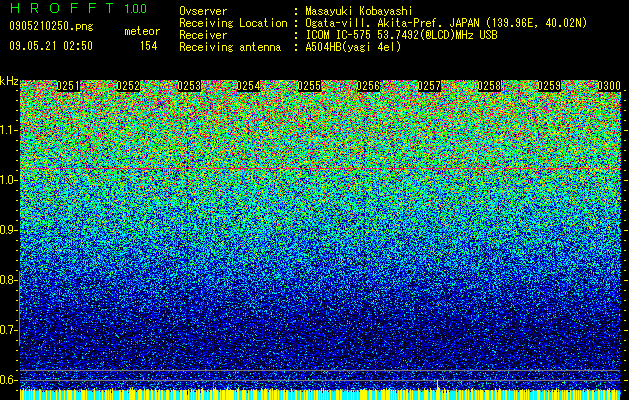The image size is (629, 400).
Task: Click the HROFFT 1.00 title text
Action: (78, 8)
